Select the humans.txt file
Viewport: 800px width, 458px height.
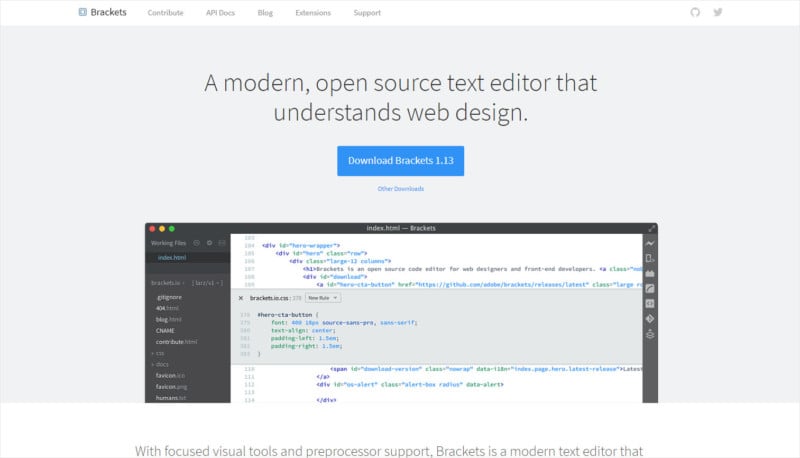[171, 398]
